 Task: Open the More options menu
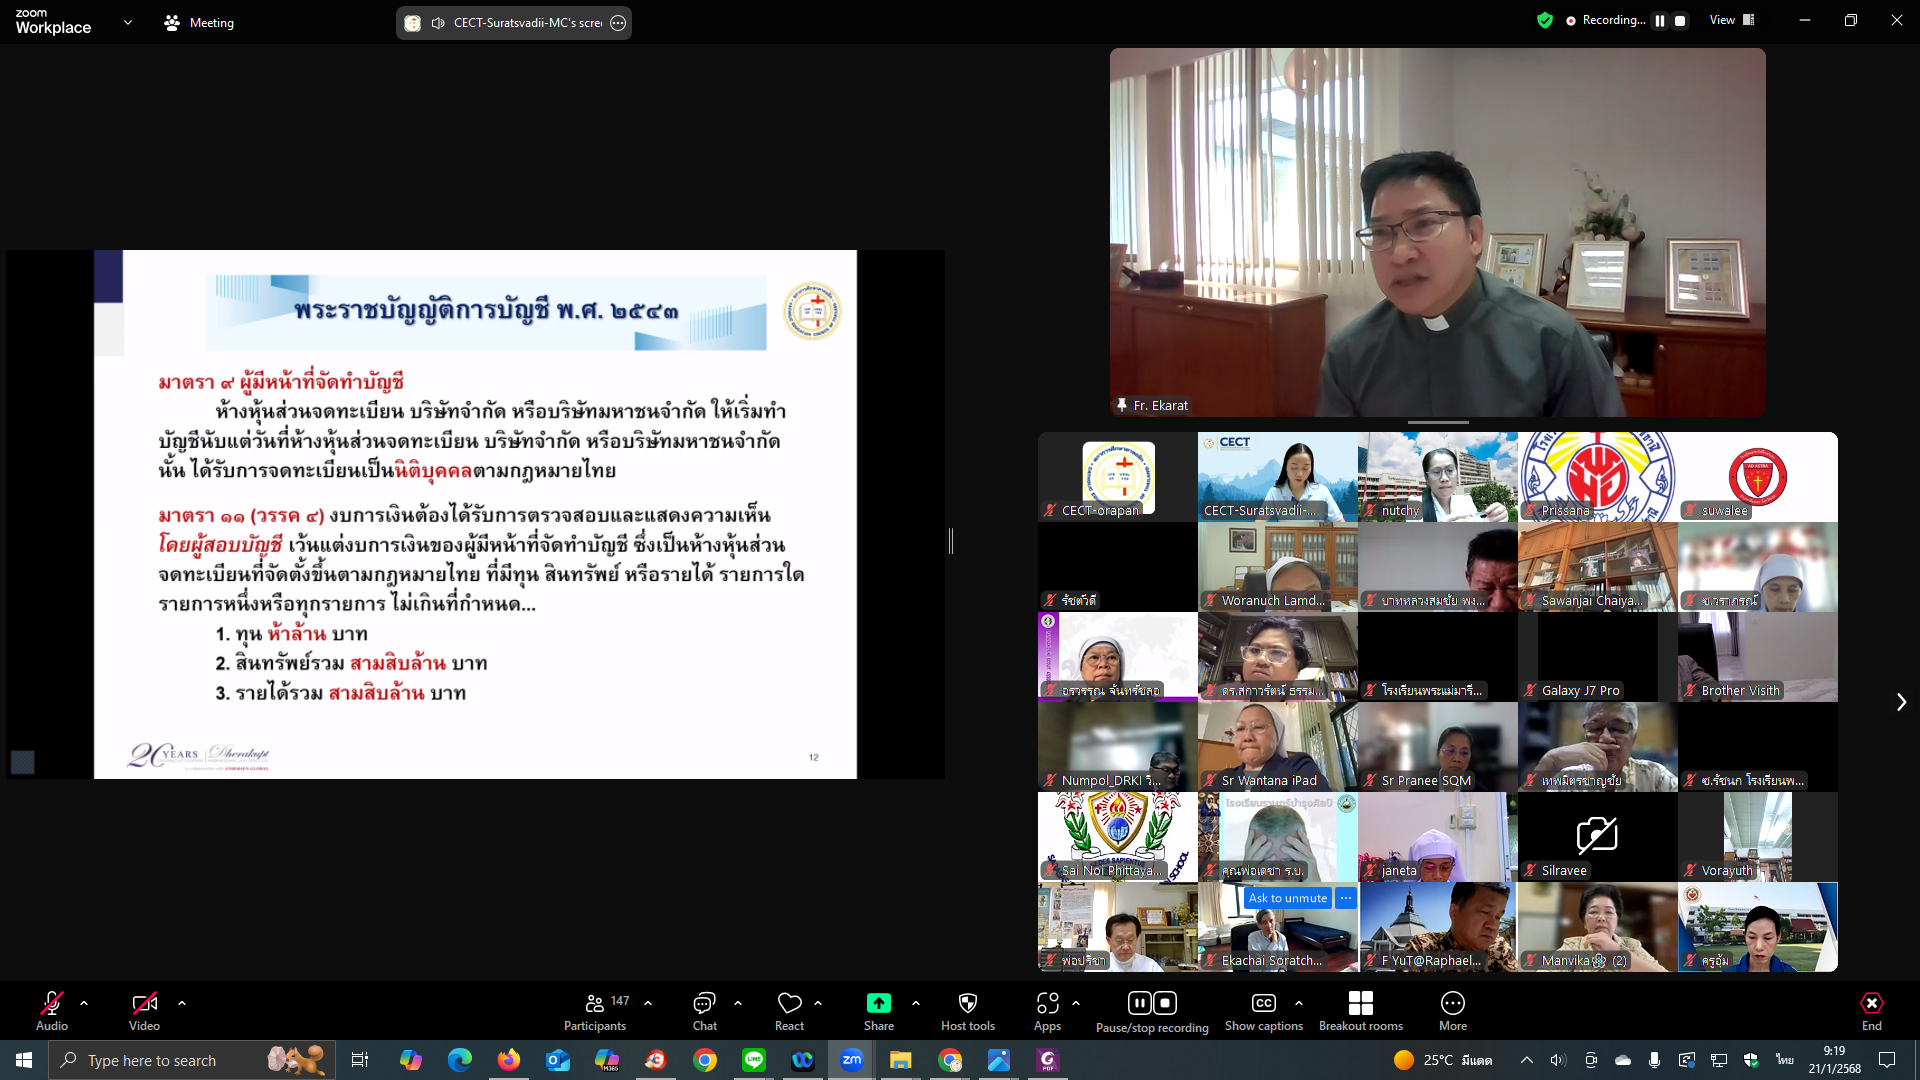(x=1453, y=1011)
